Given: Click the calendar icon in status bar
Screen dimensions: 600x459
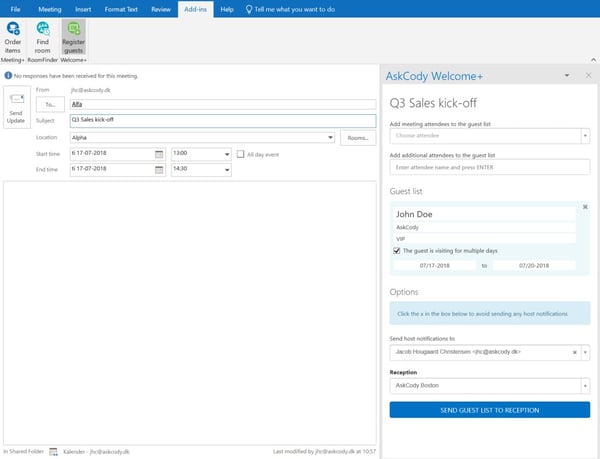Looking at the screenshot, I should [54, 452].
